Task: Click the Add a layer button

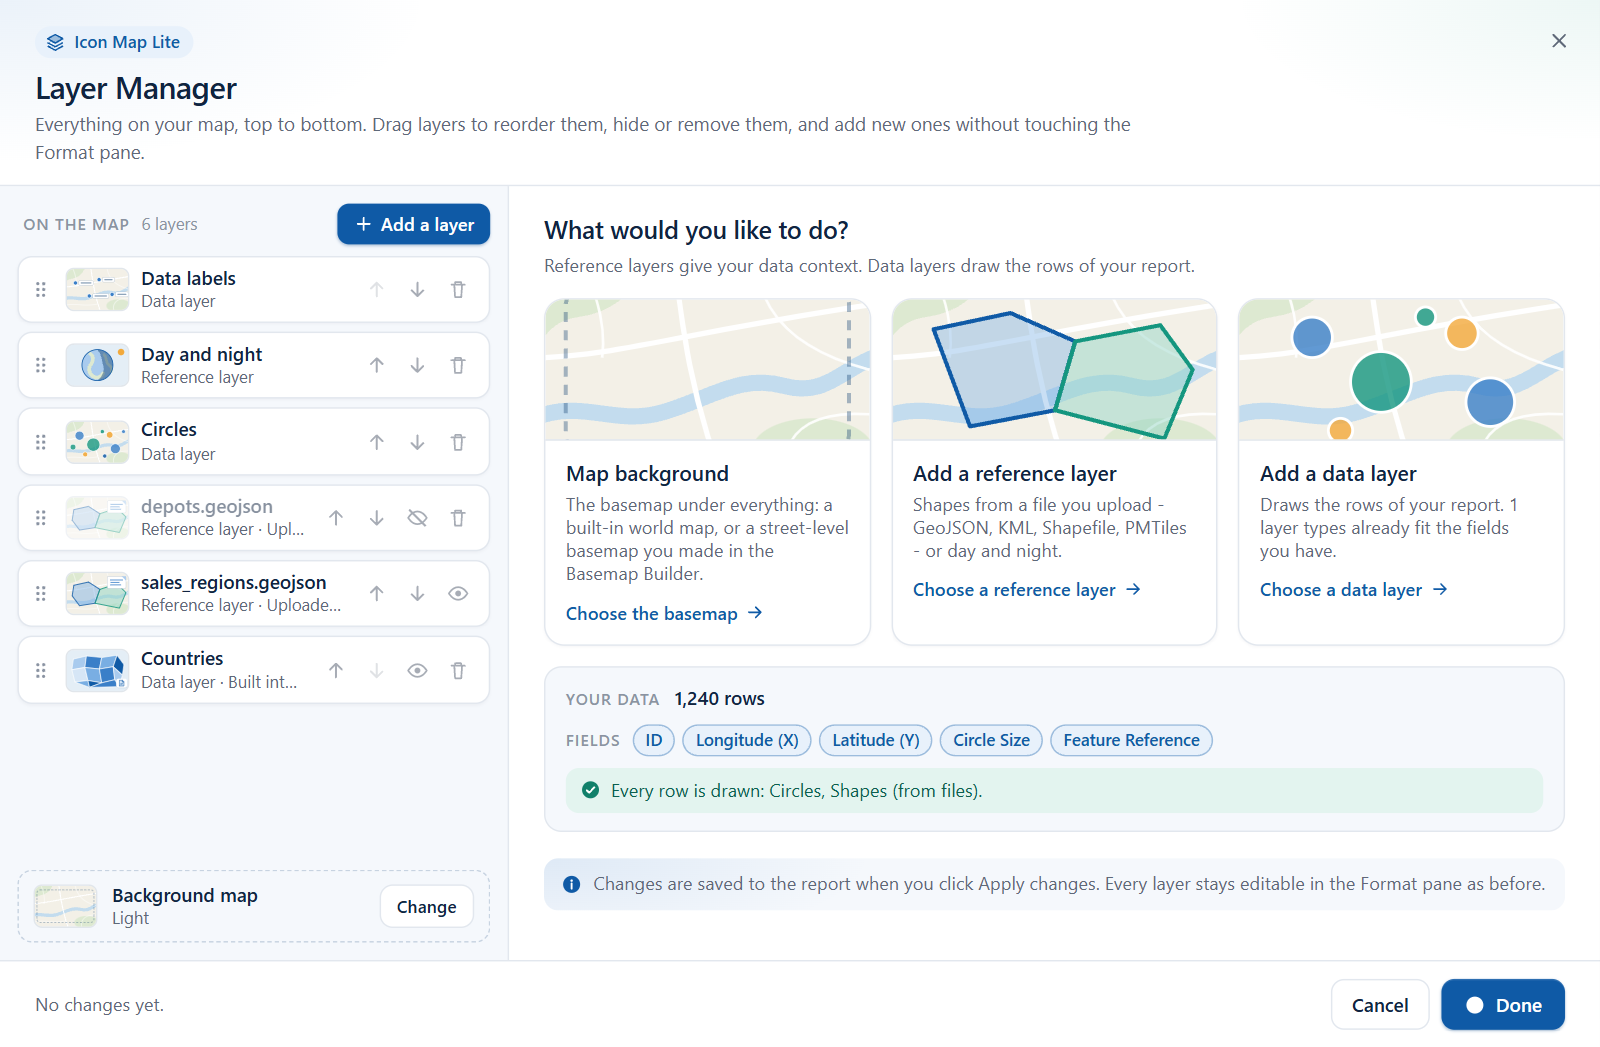Action: [413, 225]
